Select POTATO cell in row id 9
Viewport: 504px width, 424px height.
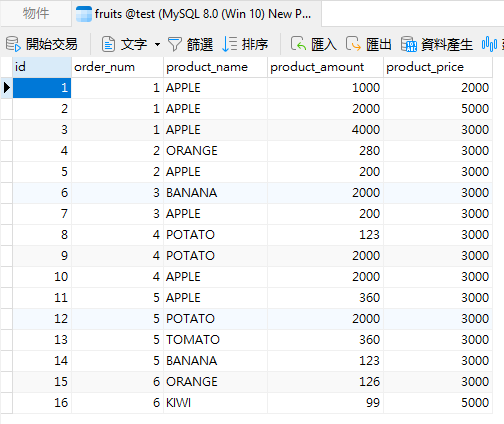(x=215, y=256)
